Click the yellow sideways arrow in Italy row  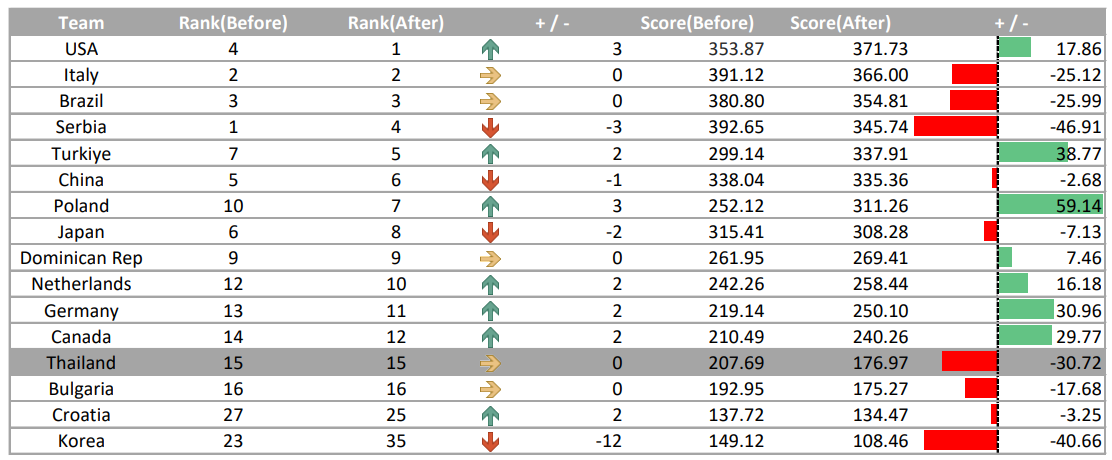[x=490, y=75]
